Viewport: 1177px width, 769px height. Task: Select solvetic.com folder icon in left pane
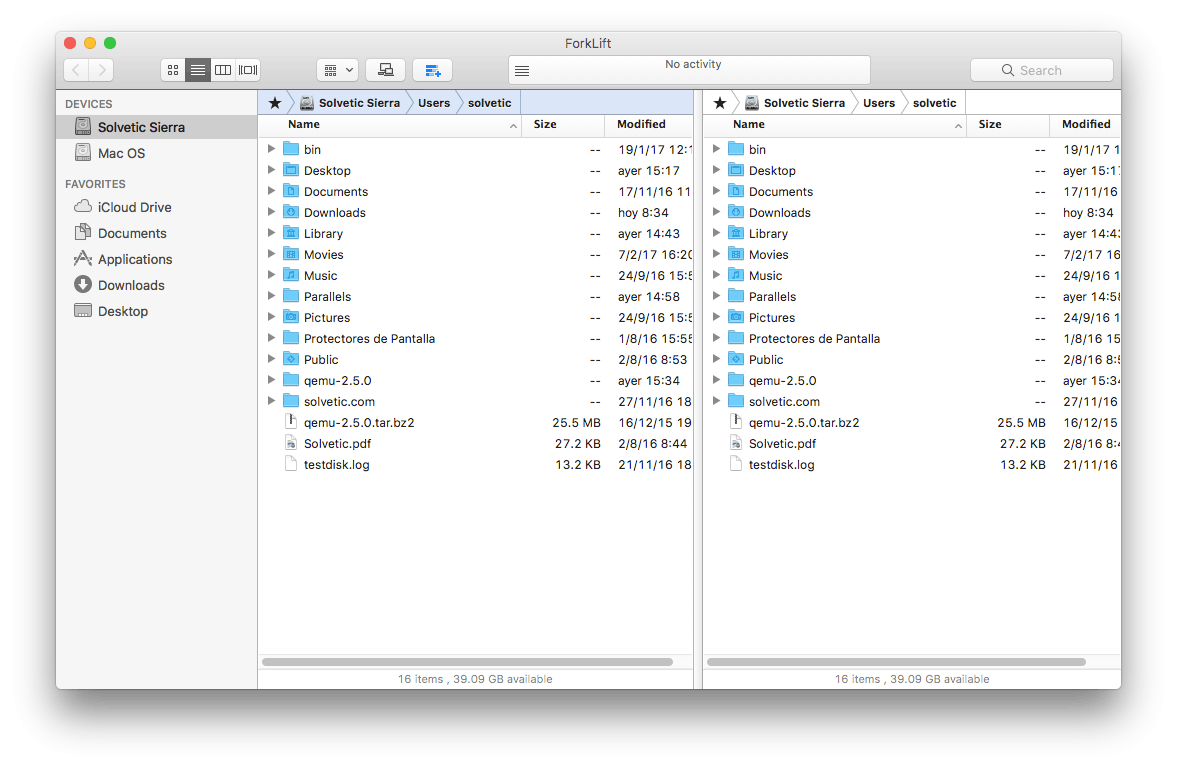tap(290, 401)
